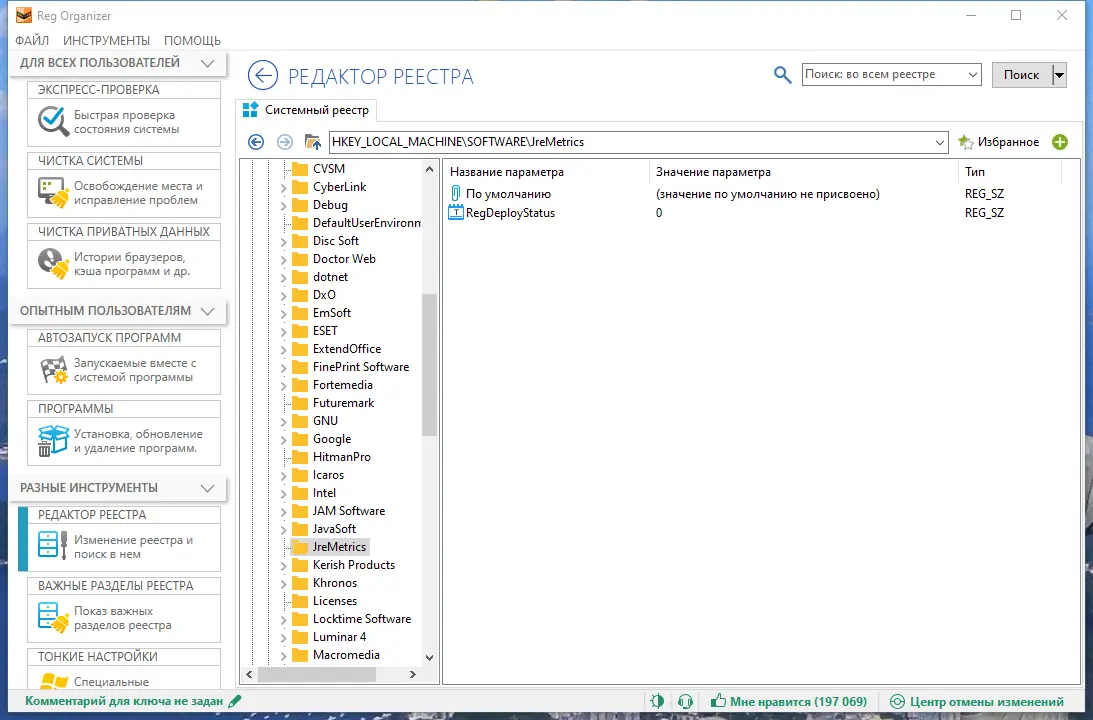
Task: Expand the Google tree node
Action: coord(283,440)
